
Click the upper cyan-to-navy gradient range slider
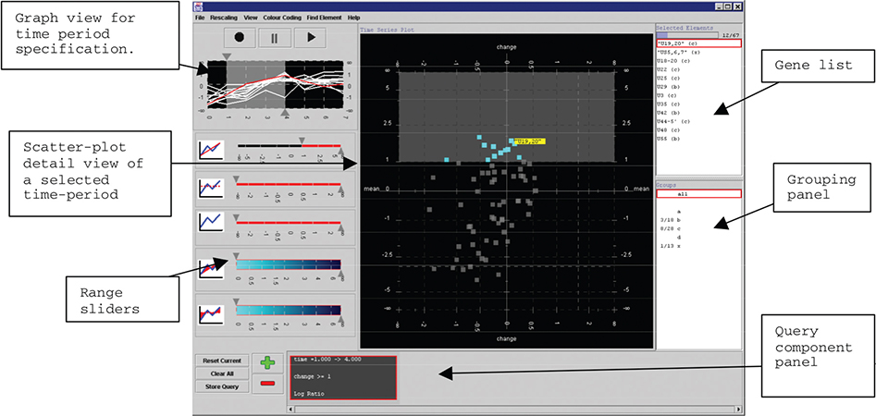point(288,264)
